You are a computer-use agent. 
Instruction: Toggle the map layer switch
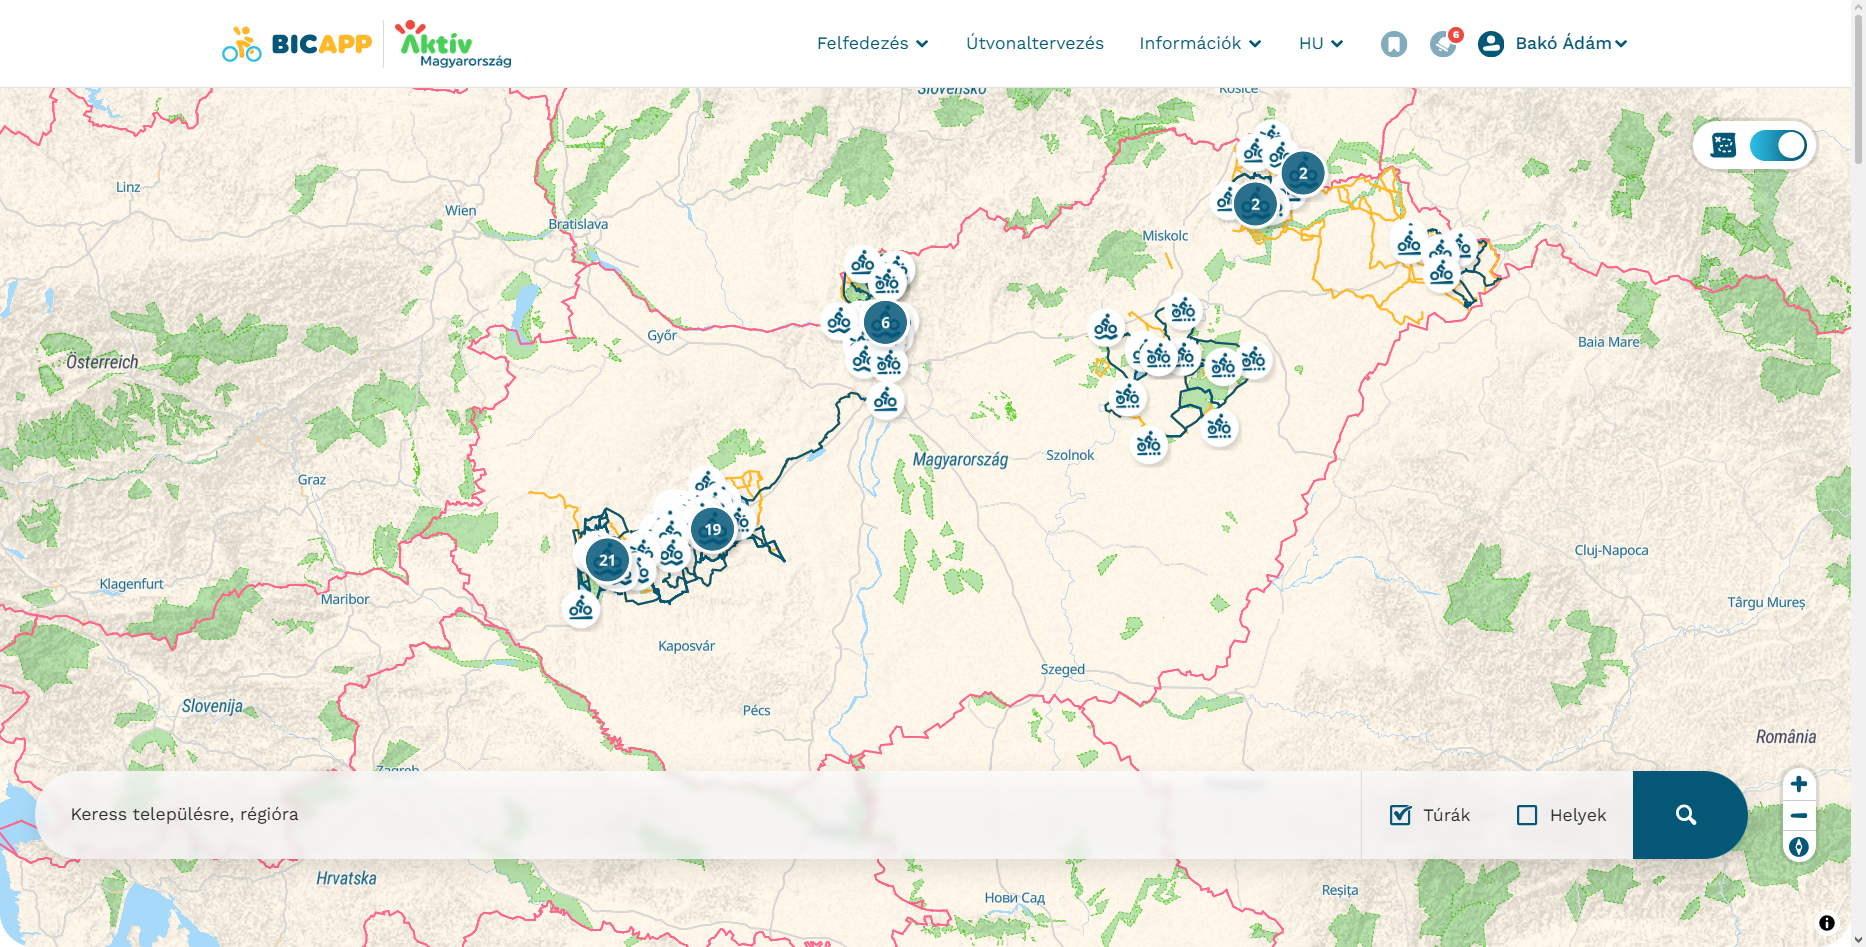pyautogui.click(x=1777, y=146)
